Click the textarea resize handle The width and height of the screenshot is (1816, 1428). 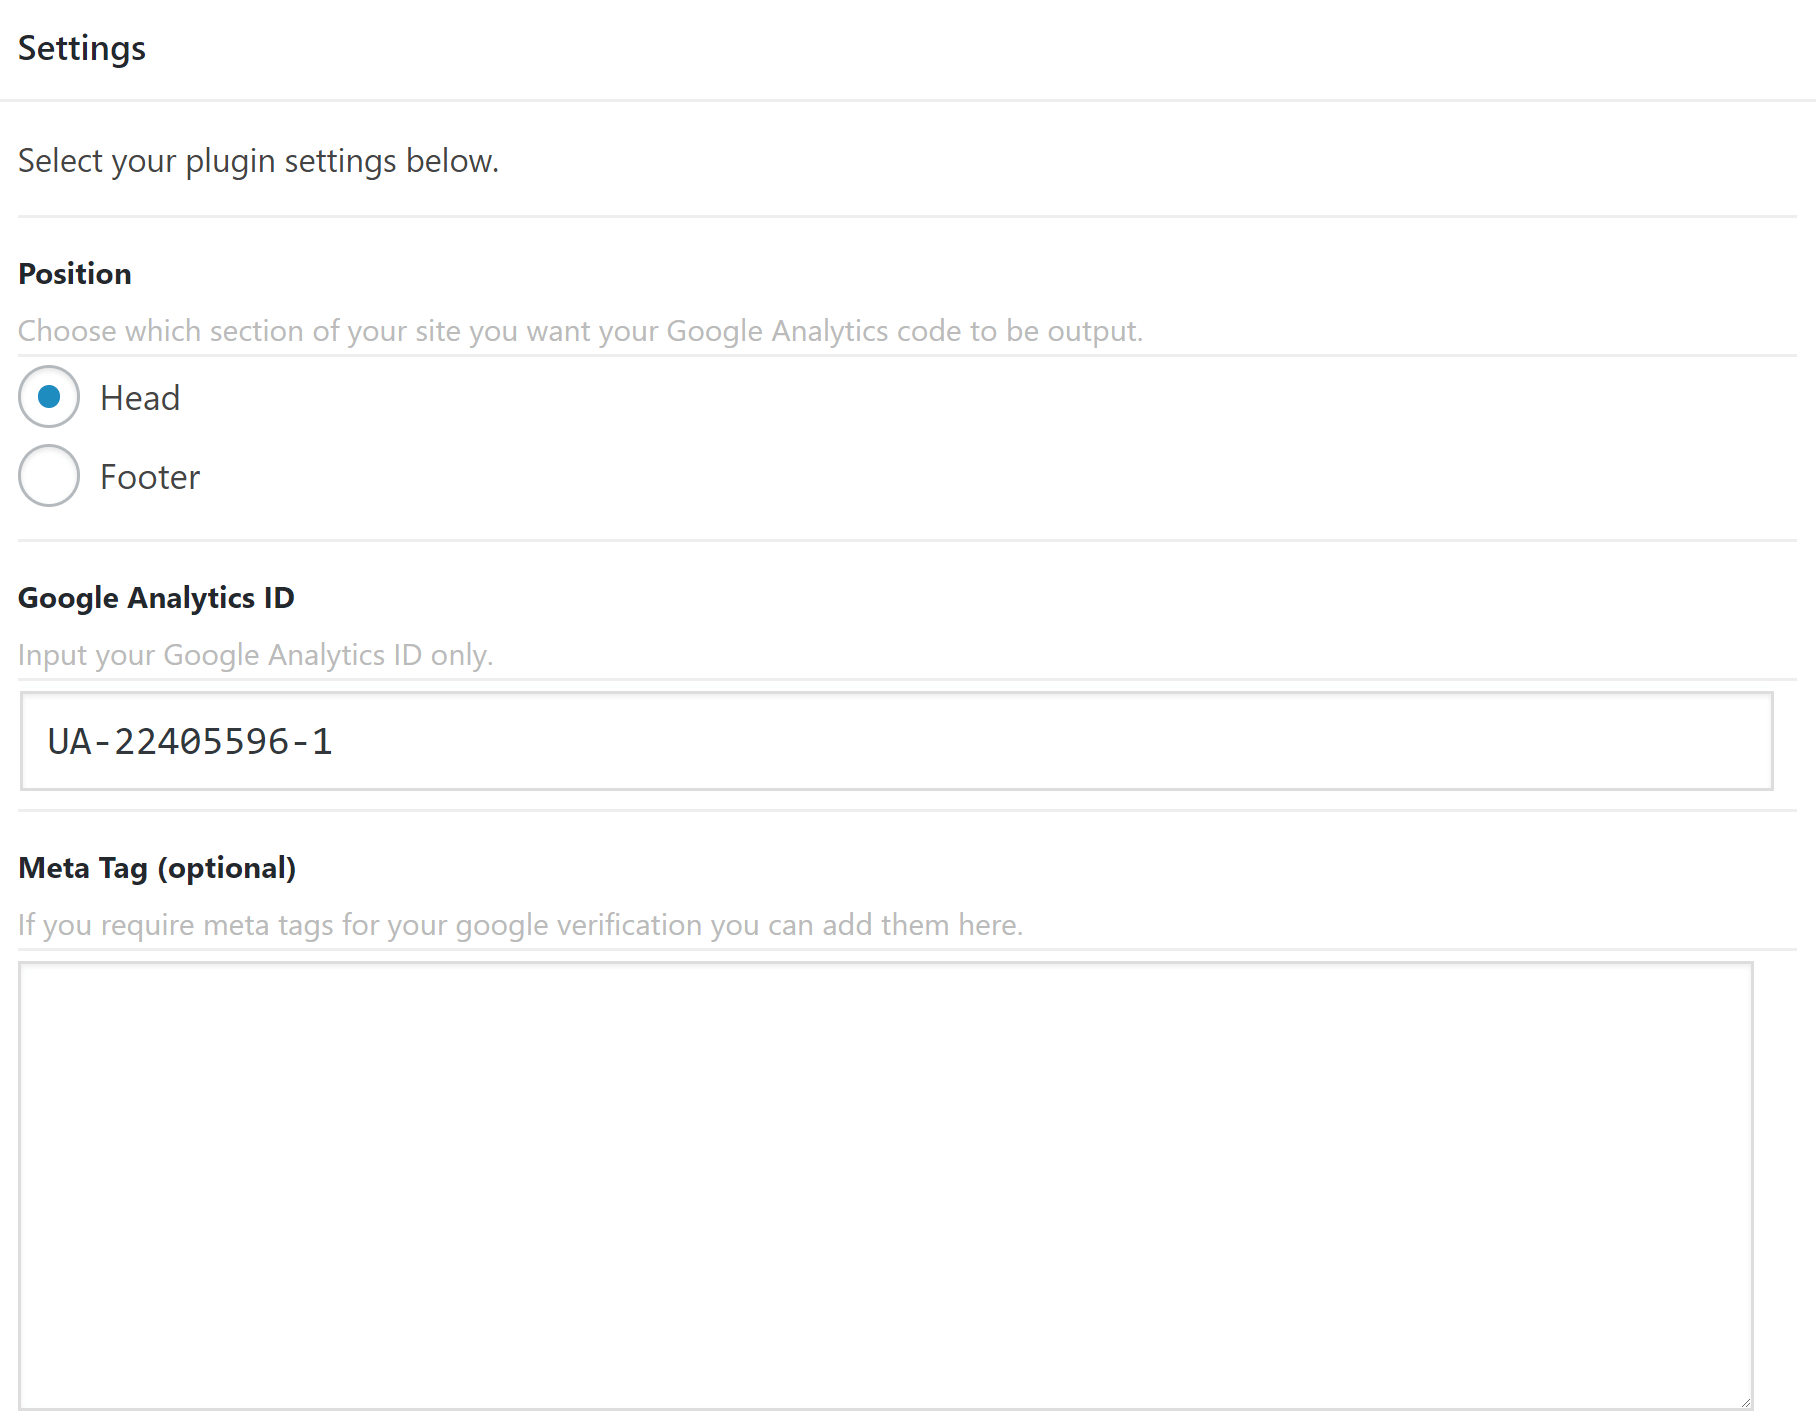click(1745, 1404)
